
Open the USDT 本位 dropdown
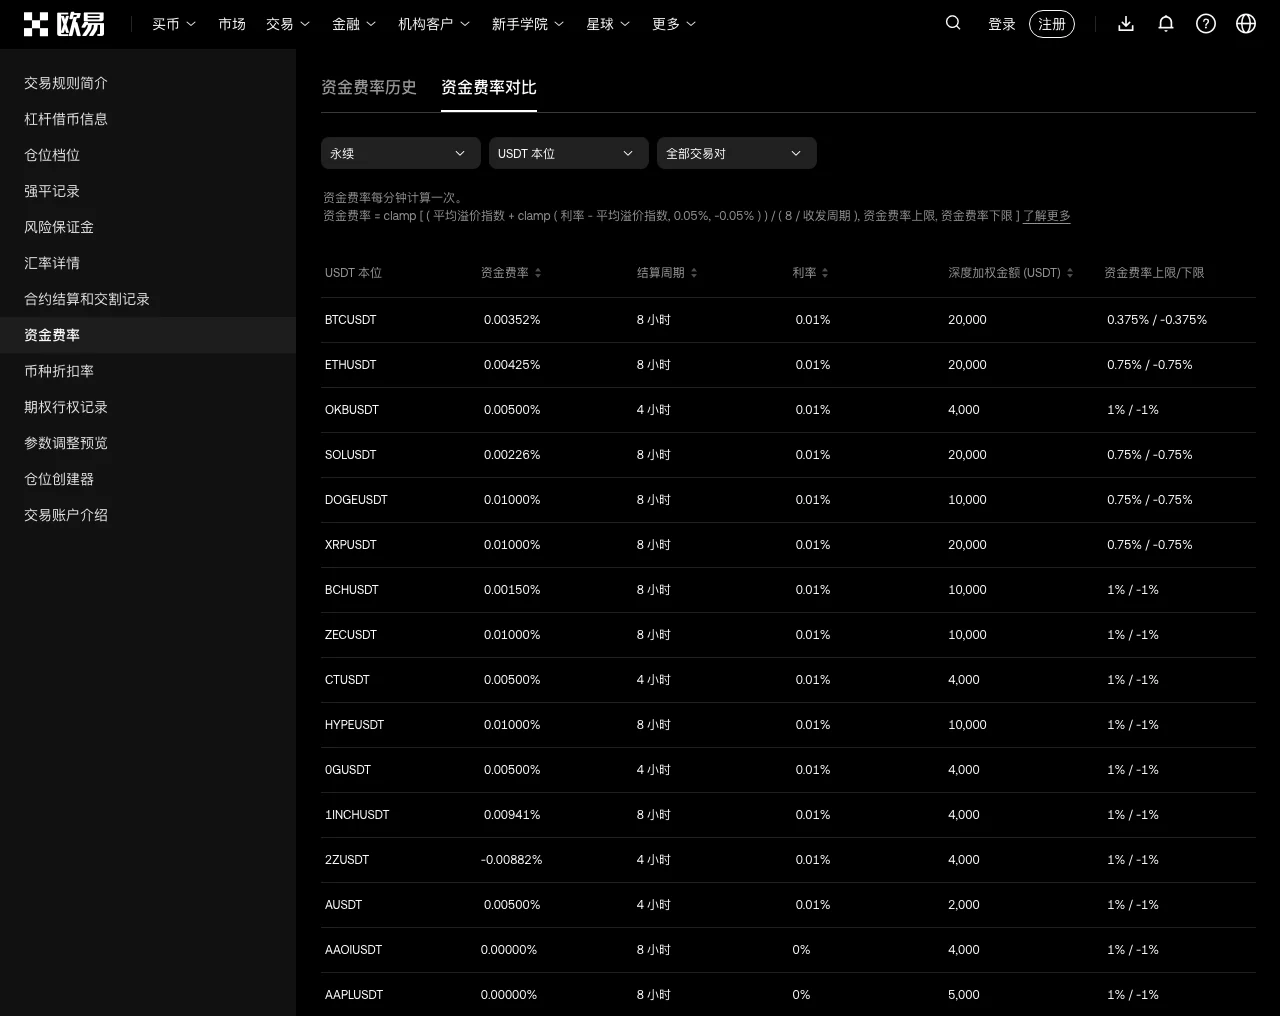tap(569, 153)
